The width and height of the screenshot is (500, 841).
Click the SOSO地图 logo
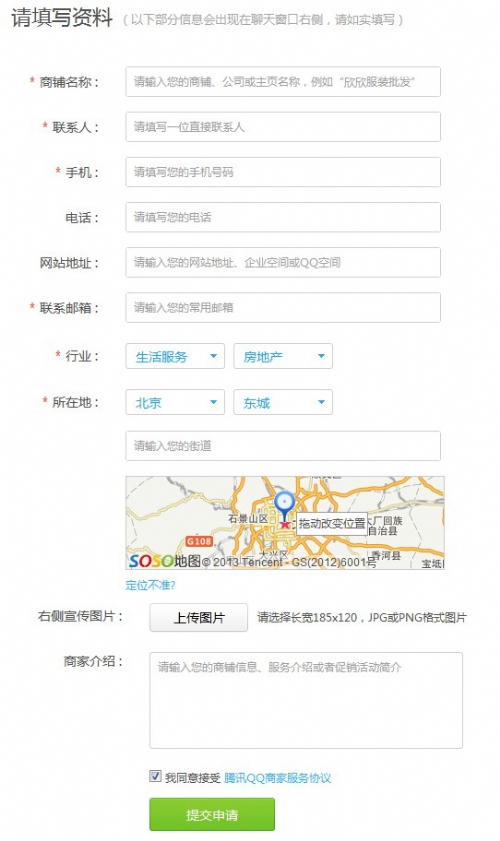coord(164,561)
